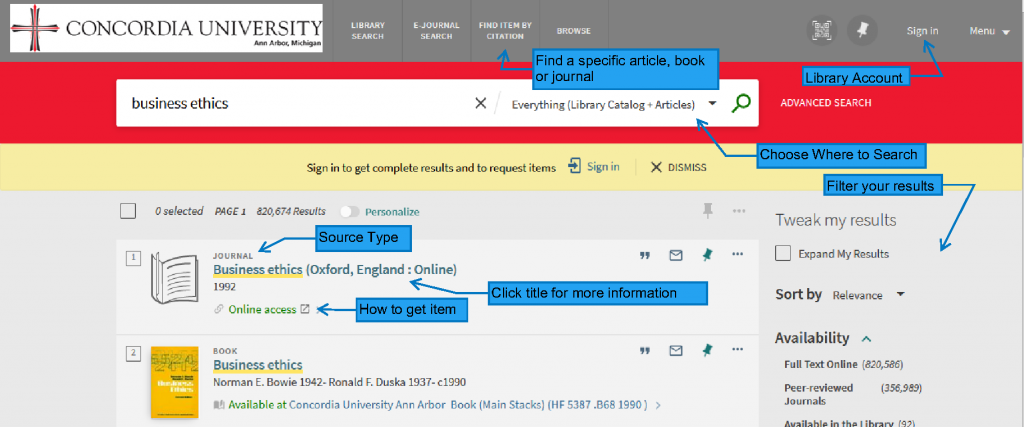1024x427 pixels.
Task: Cite the Norman Bowie book result
Action: (645, 351)
